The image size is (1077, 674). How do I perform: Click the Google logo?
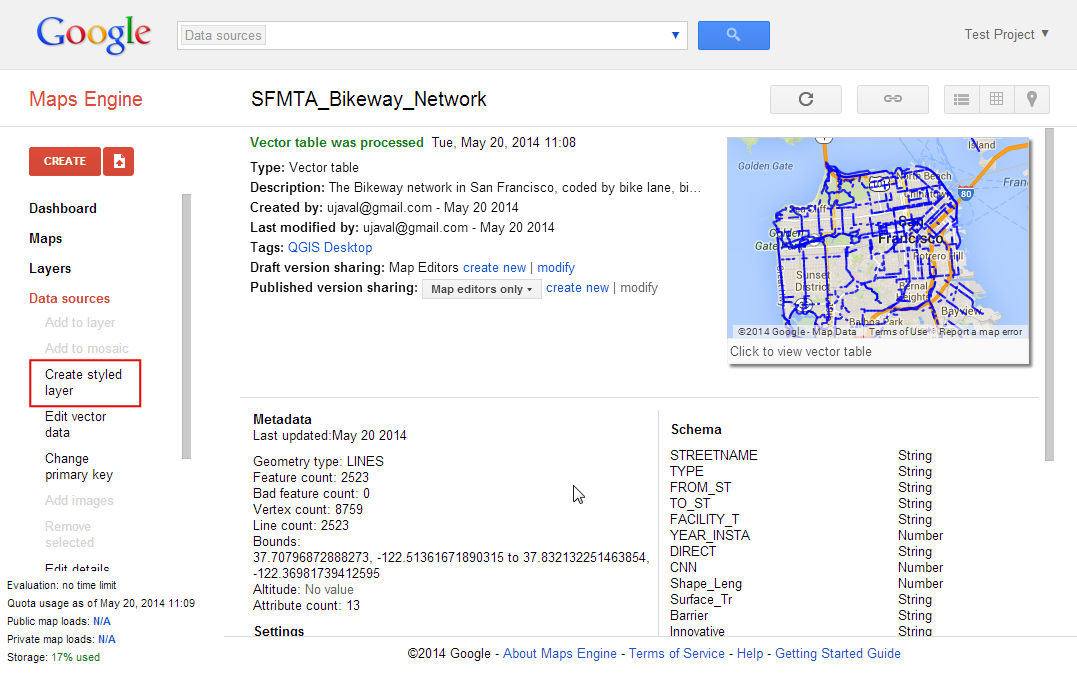pyautogui.click(x=93, y=35)
